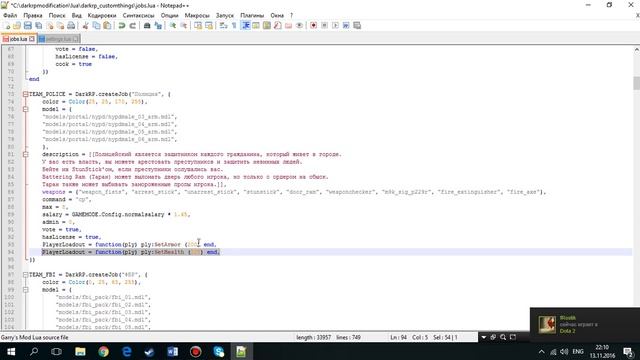Viewport: 640px width, 360px height.
Task: Open overlay dropdown arrow beside status bar
Action: 484,337
